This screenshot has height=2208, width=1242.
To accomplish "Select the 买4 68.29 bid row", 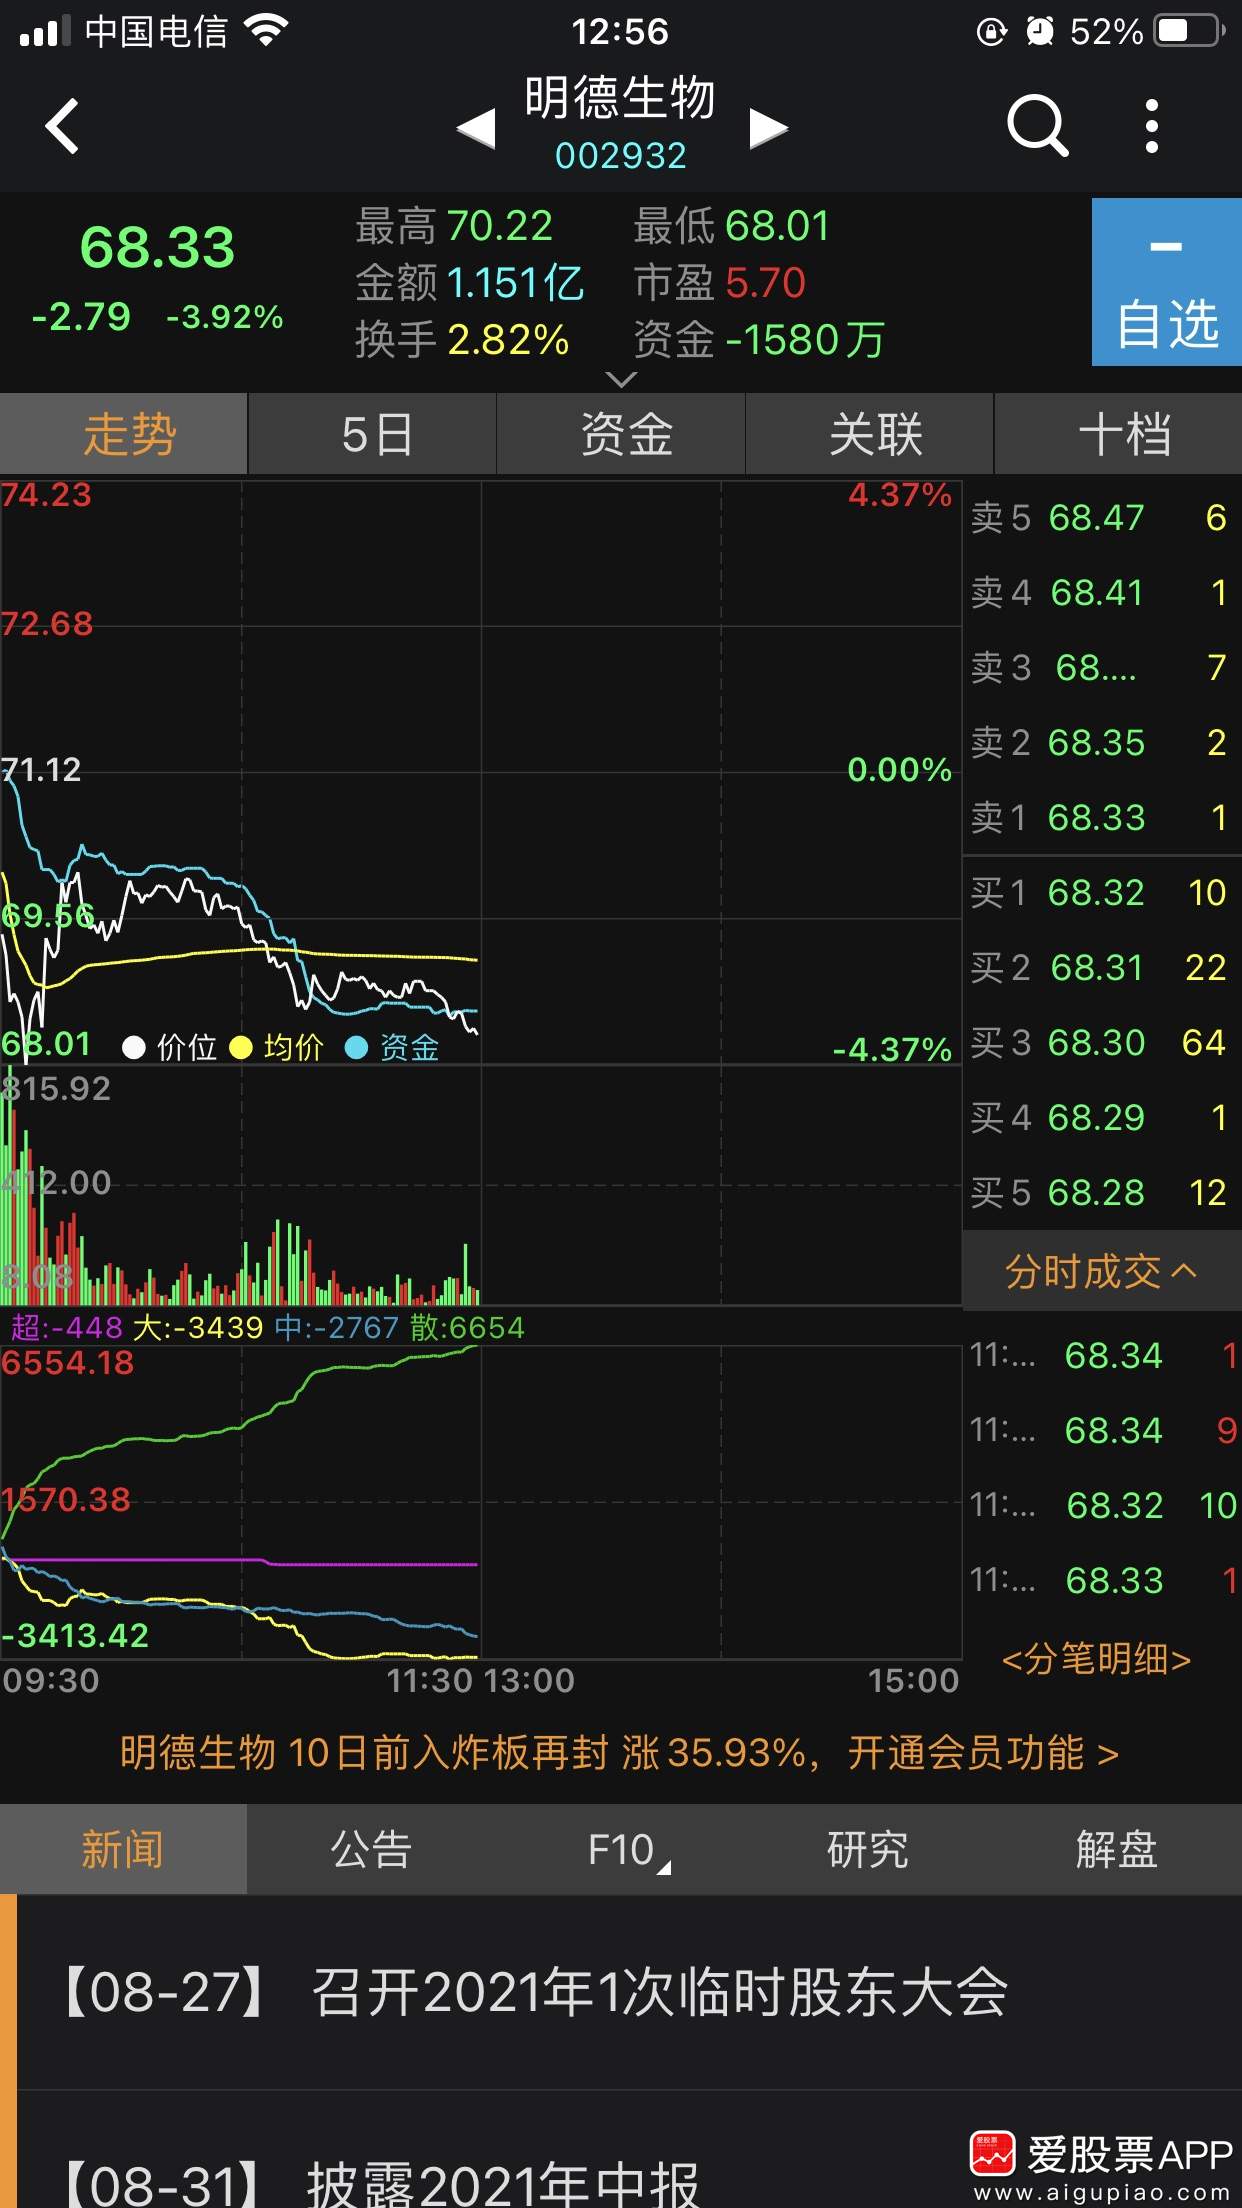I will 1102,1118.
